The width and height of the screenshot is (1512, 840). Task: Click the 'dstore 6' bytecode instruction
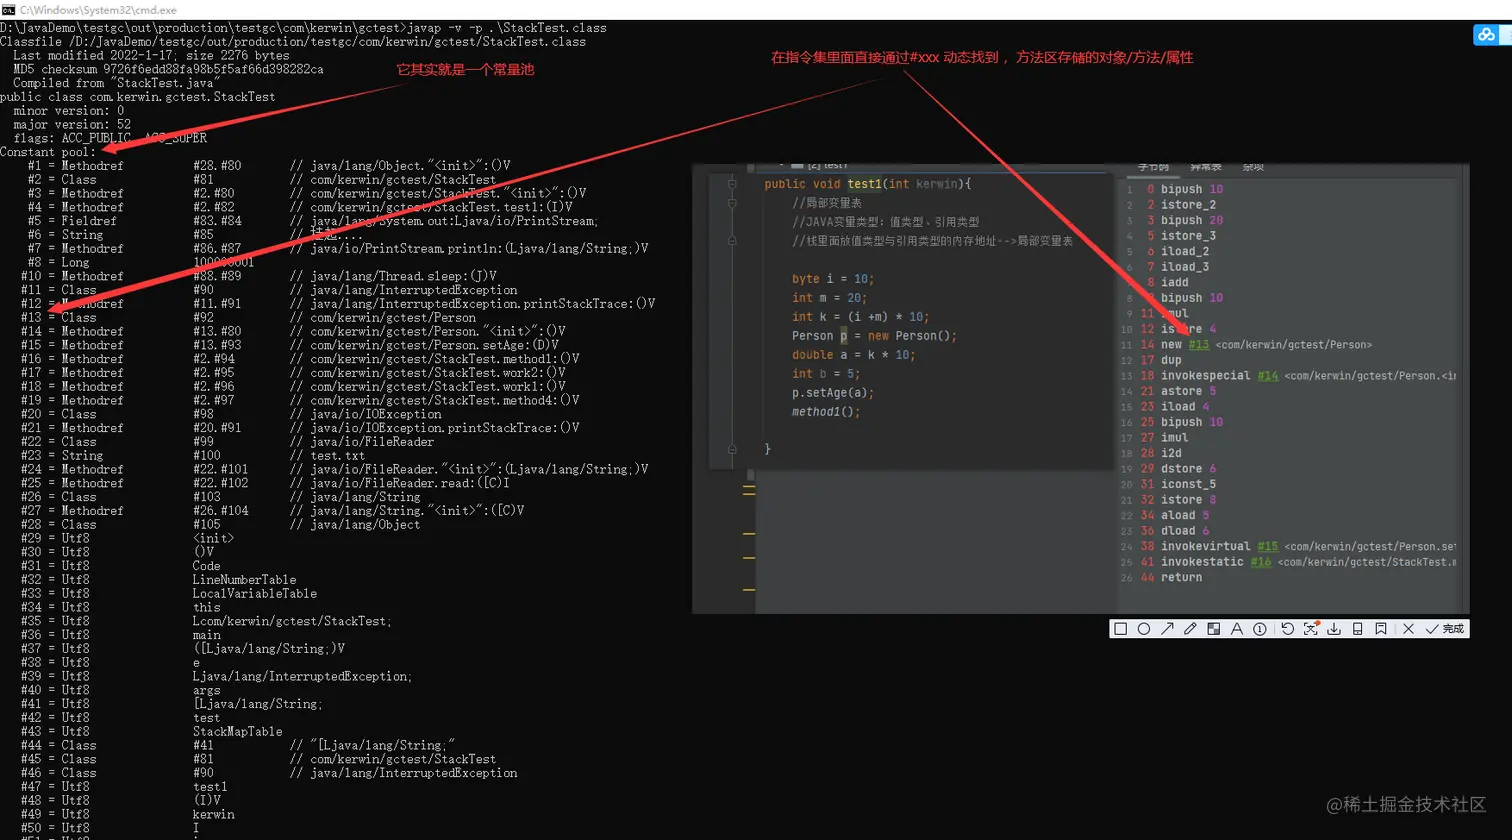1188,468
